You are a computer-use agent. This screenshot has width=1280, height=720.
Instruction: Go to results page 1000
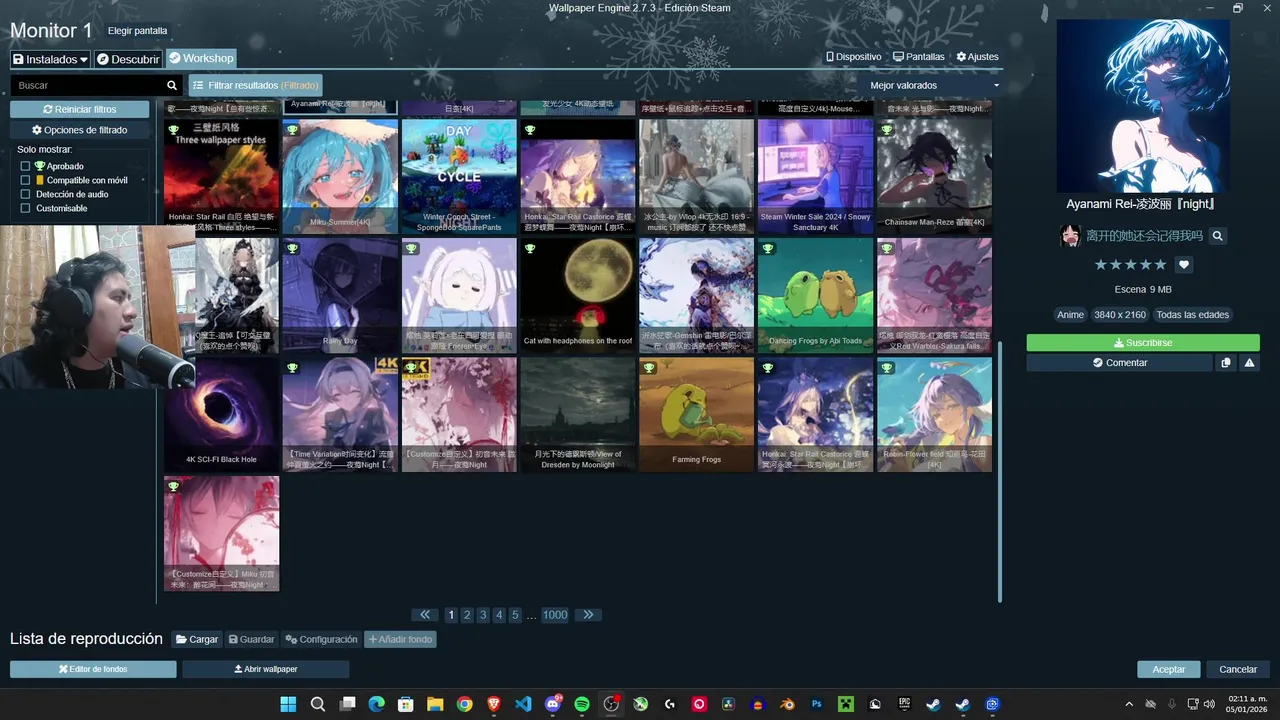tap(555, 615)
